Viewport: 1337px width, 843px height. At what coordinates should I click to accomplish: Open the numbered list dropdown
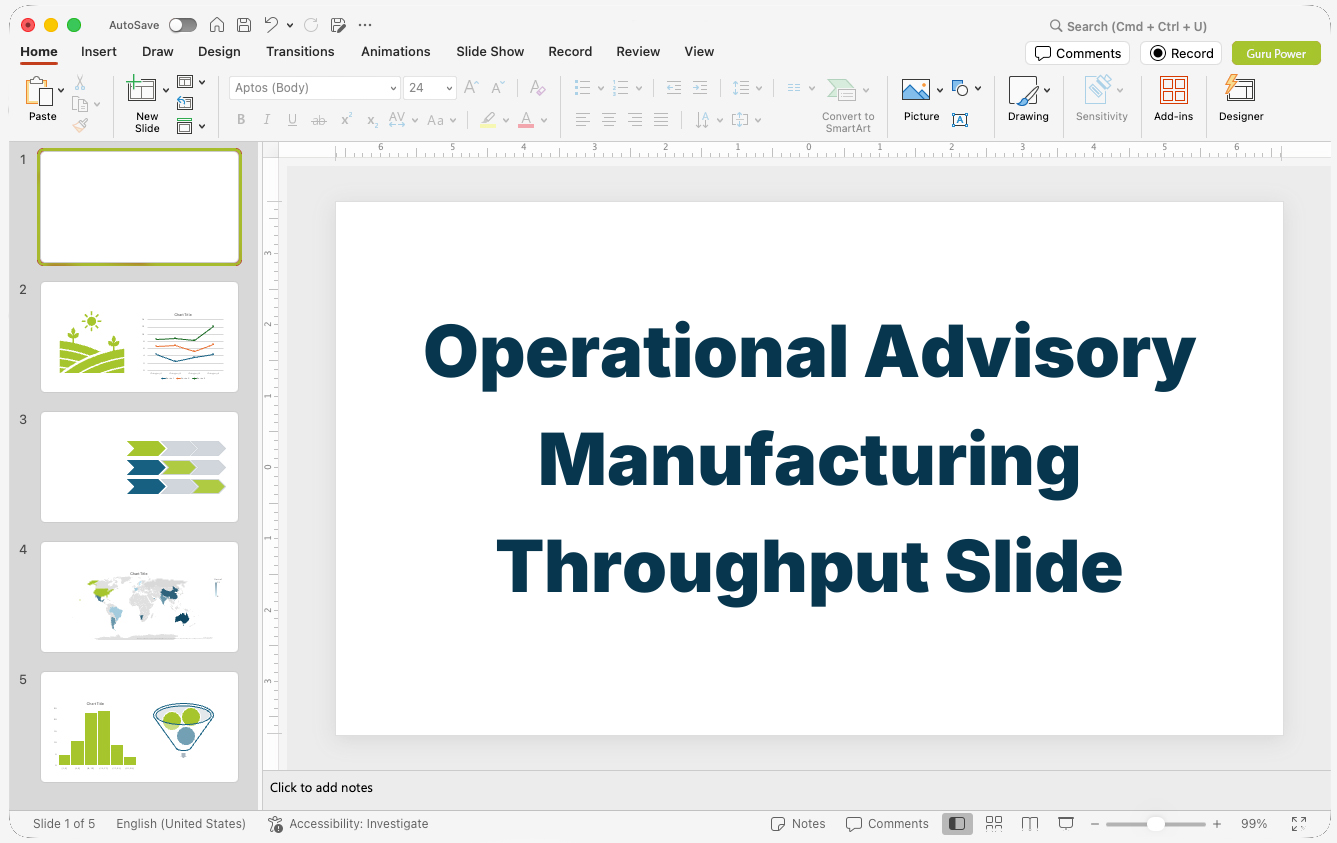tap(639, 88)
